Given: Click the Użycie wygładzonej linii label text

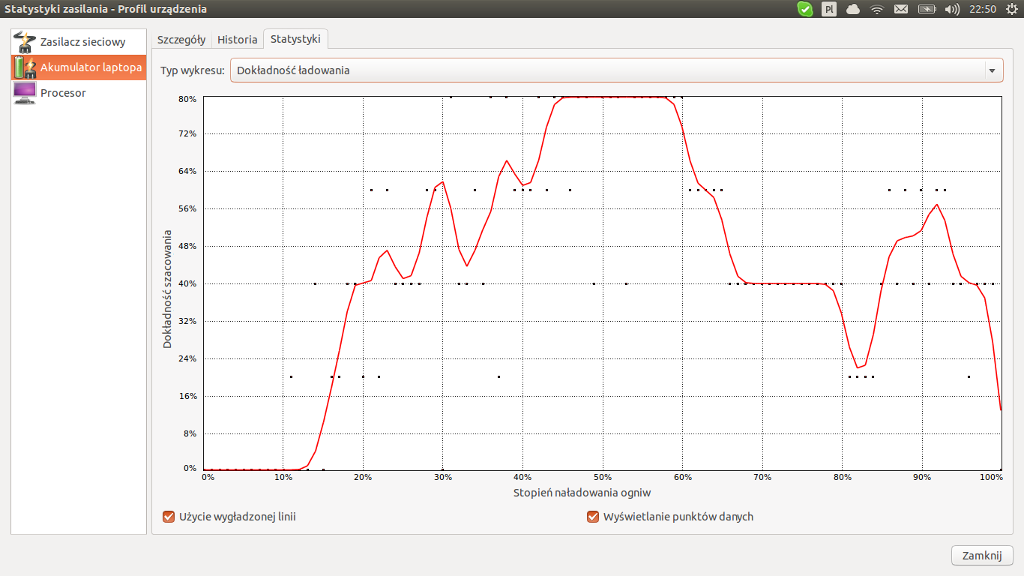Looking at the screenshot, I should [237, 517].
